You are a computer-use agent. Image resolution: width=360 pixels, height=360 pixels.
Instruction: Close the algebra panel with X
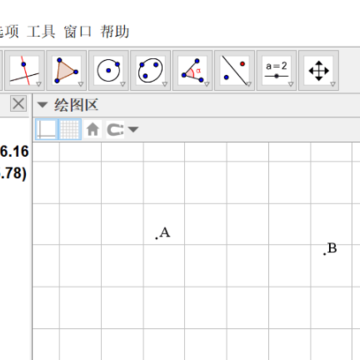point(18,104)
